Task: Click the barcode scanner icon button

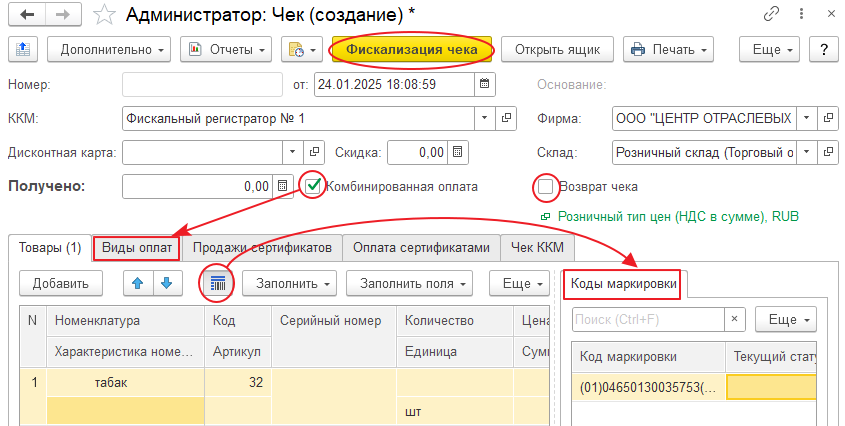Action: (x=217, y=283)
